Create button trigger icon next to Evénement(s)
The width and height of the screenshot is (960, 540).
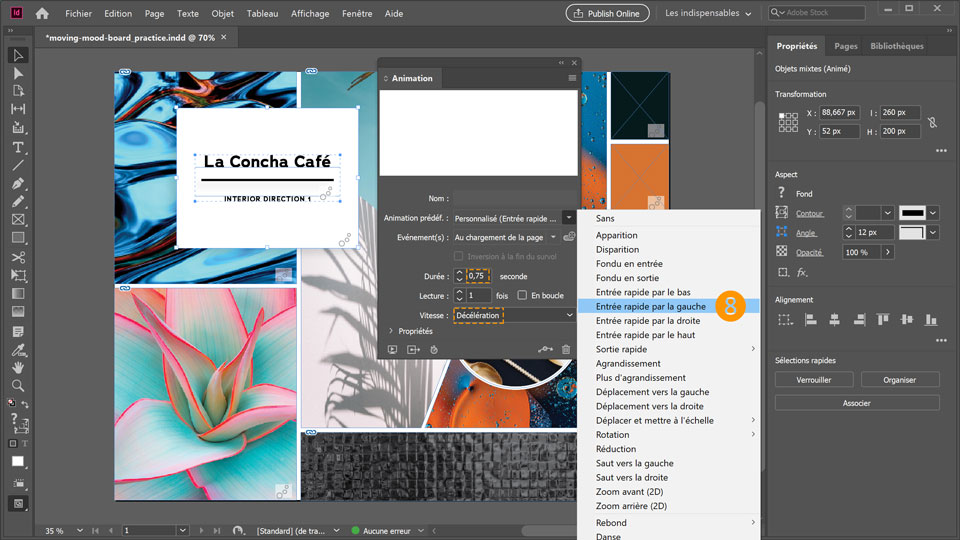[569, 237]
